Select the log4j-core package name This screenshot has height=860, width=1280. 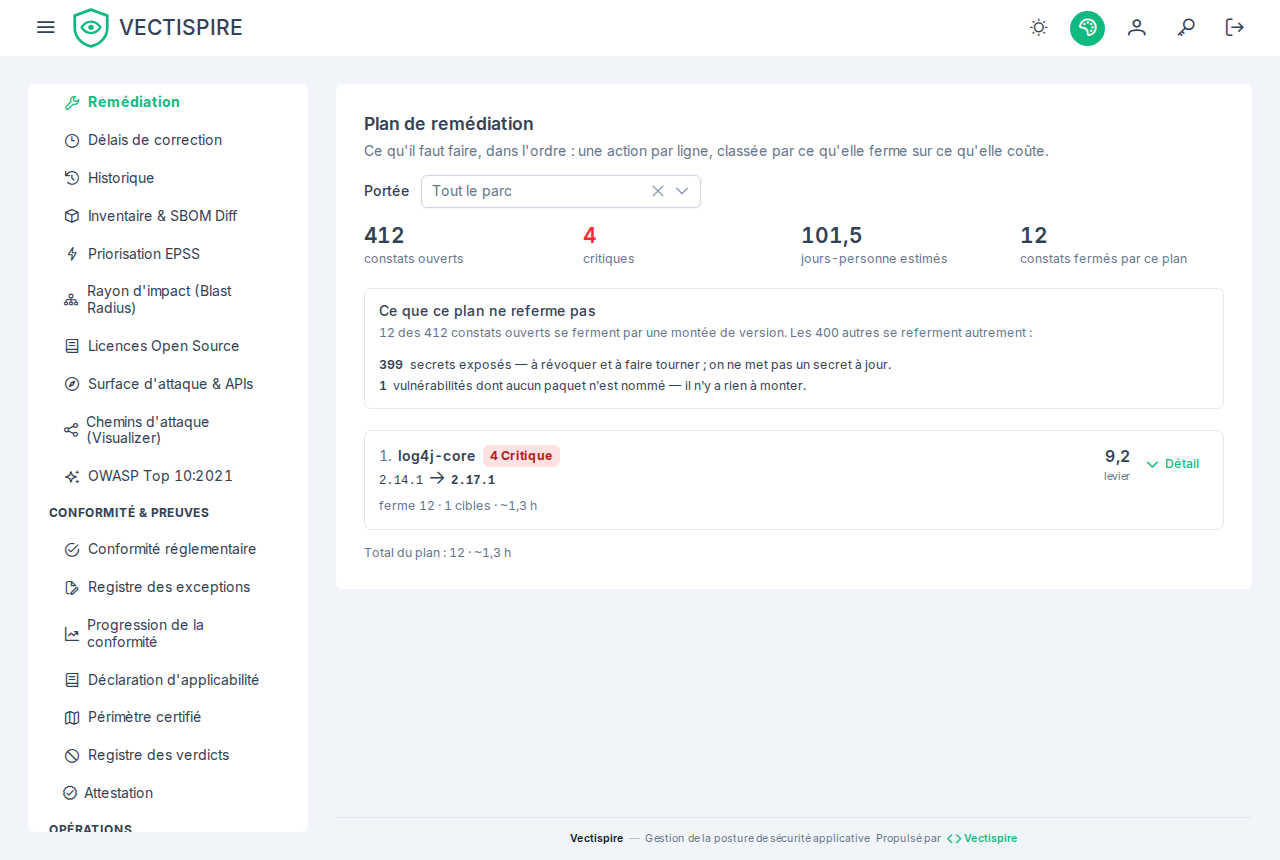click(x=436, y=456)
